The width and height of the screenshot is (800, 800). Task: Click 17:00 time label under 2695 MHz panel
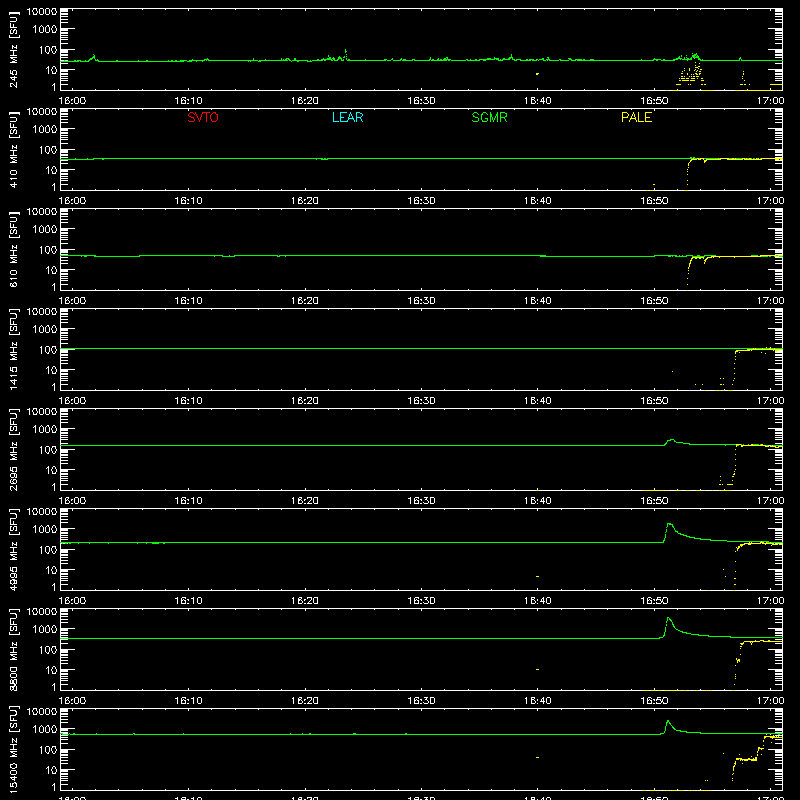[770, 501]
